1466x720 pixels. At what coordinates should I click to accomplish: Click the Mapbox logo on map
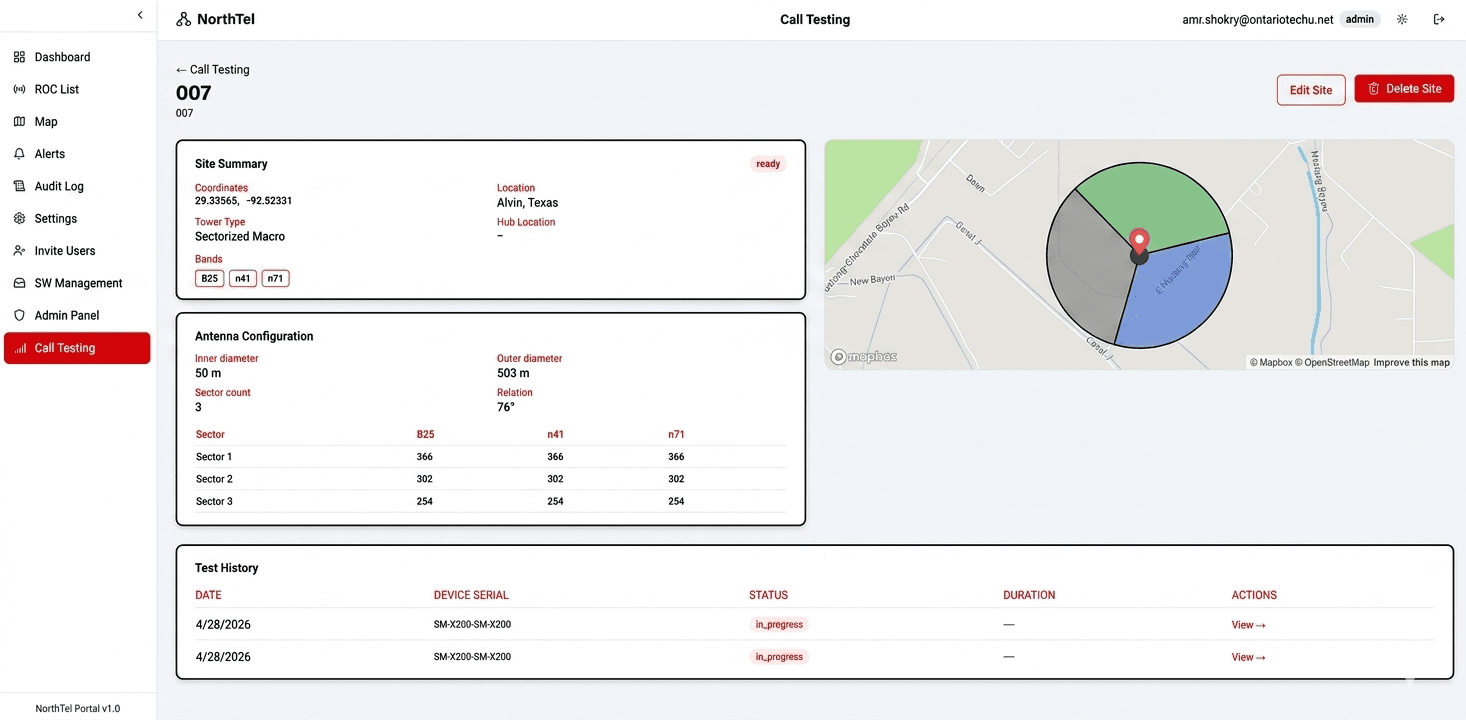pos(864,357)
